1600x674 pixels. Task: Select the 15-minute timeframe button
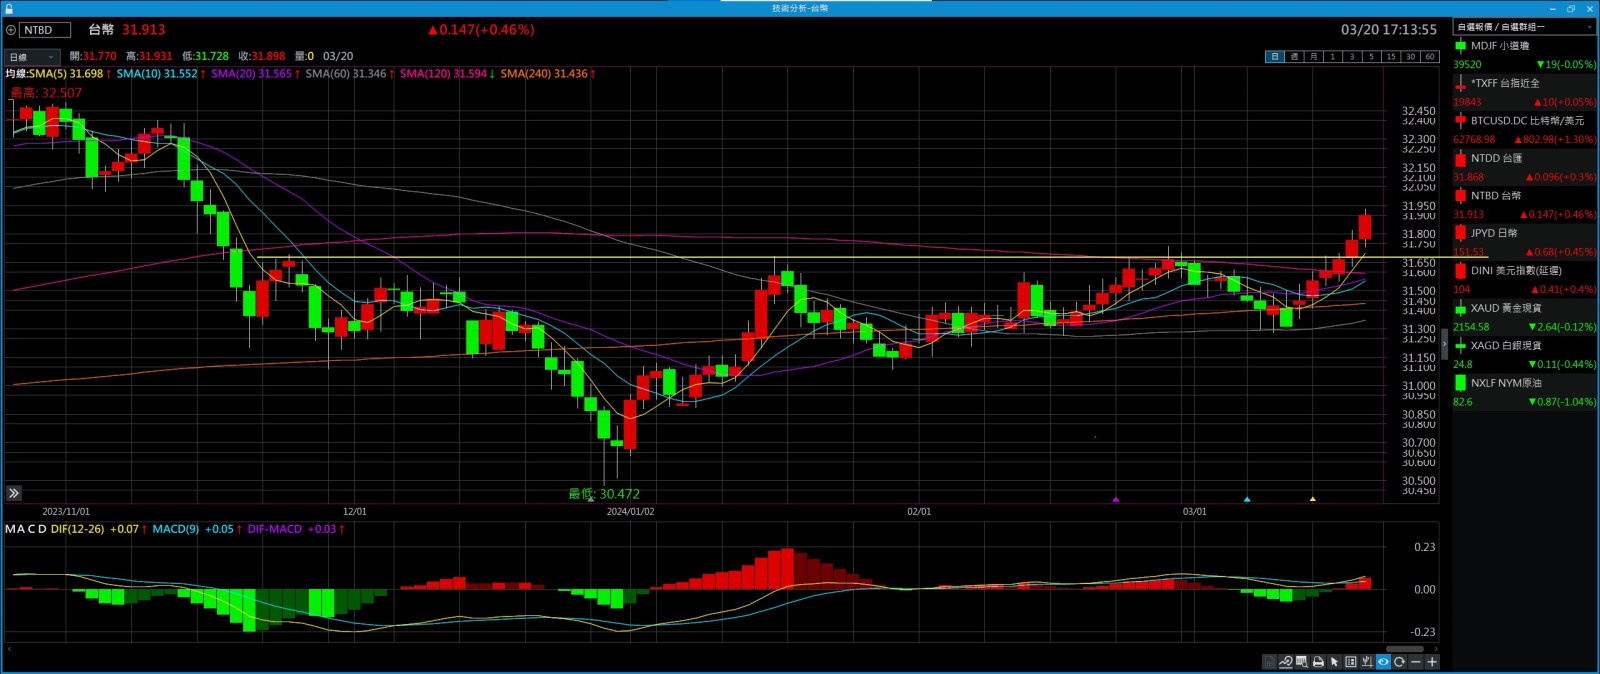[1390, 57]
